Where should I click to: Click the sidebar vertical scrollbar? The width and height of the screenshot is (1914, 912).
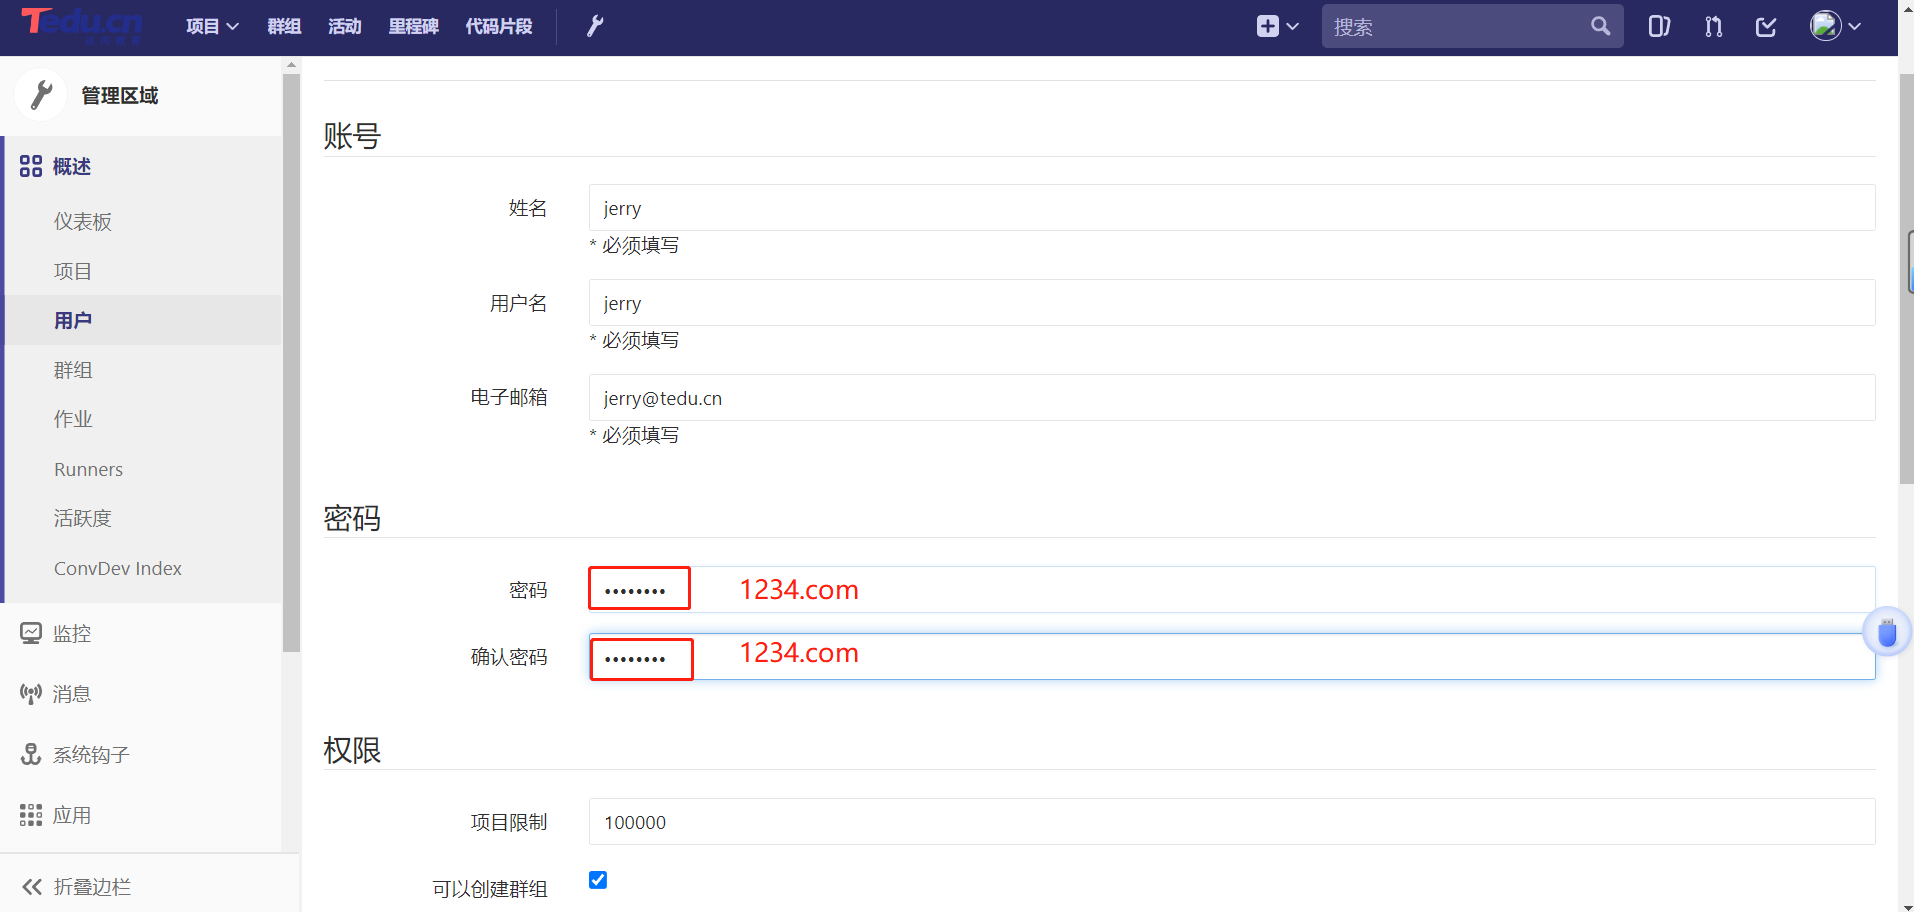[291, 360]
